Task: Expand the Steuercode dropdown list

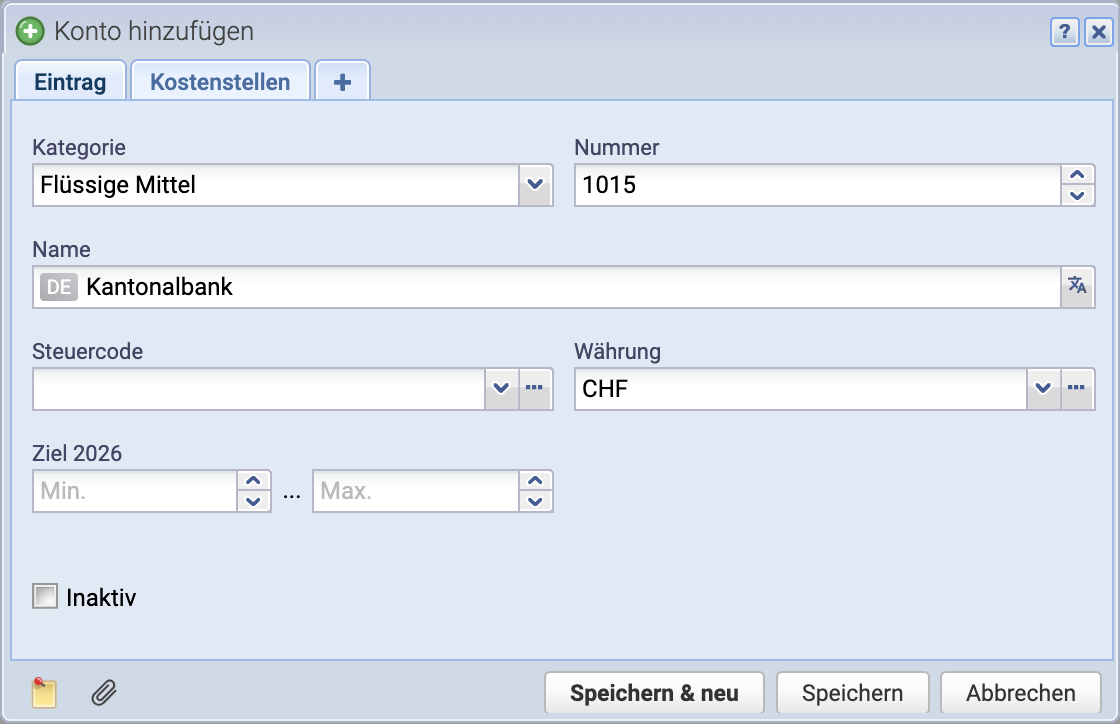Action: (501, 389)
